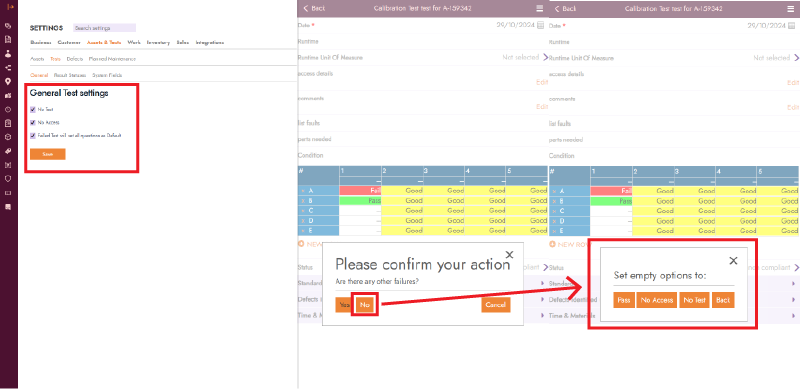Switch to the Inventory settings tab
800x389 pixels.
pyautogui.click(x=158, y=42)
